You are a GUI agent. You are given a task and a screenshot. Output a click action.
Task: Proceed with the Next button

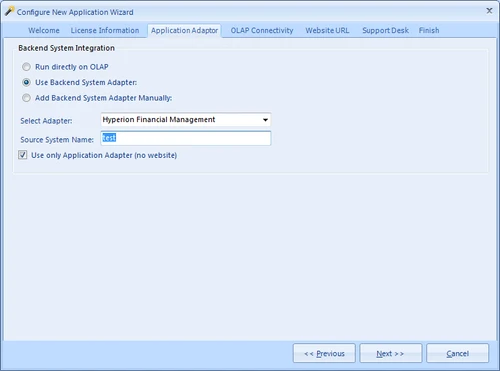pyautogui.click(x=391, y=353)
